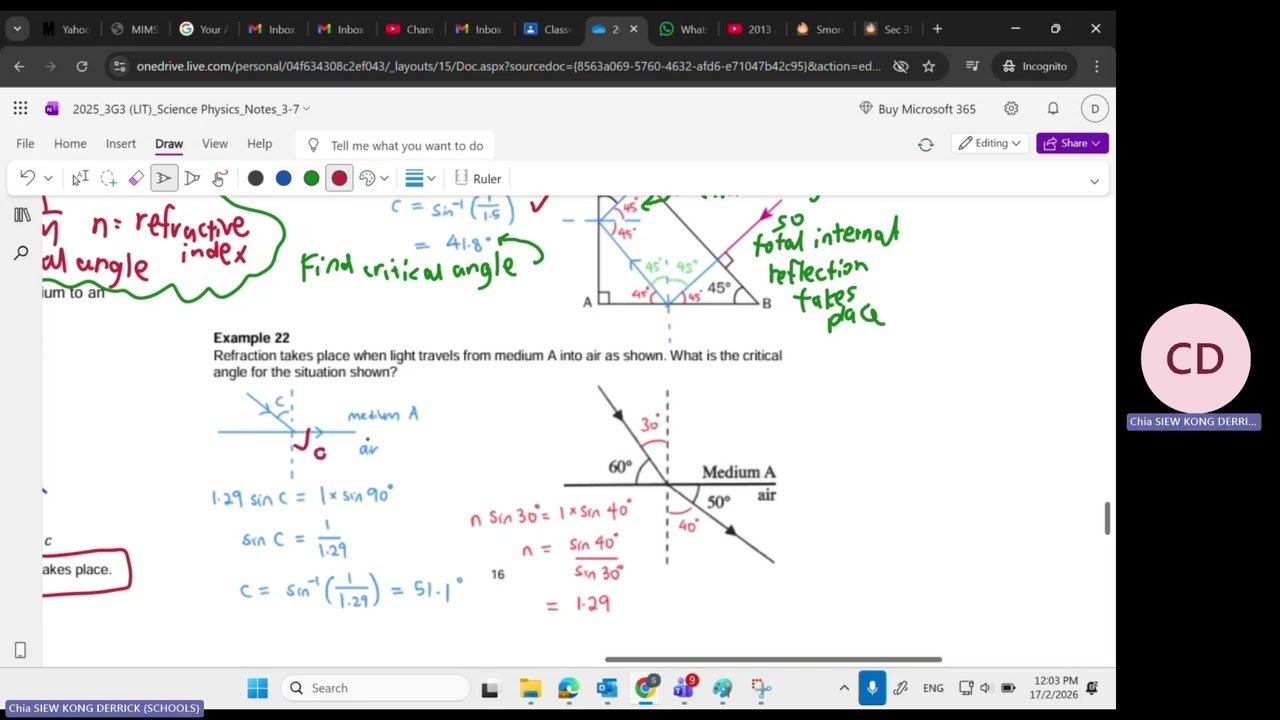The width and height of the screenshot is (1280, 720).
Task: Toggle the taskbar microphone button
Action: point(872,688)
